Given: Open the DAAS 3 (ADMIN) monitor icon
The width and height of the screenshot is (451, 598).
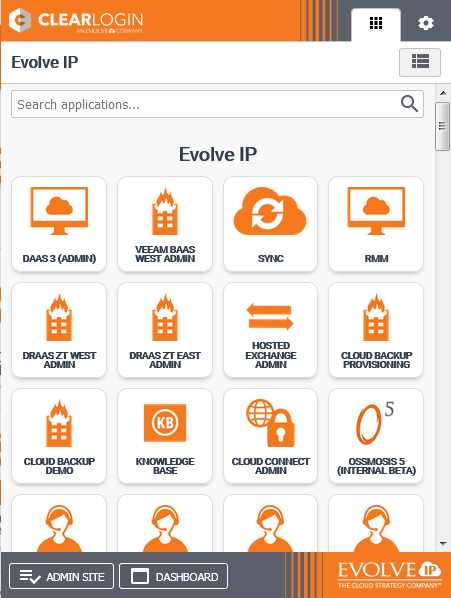Looking at the screenshot, I should tap(59, 211).
